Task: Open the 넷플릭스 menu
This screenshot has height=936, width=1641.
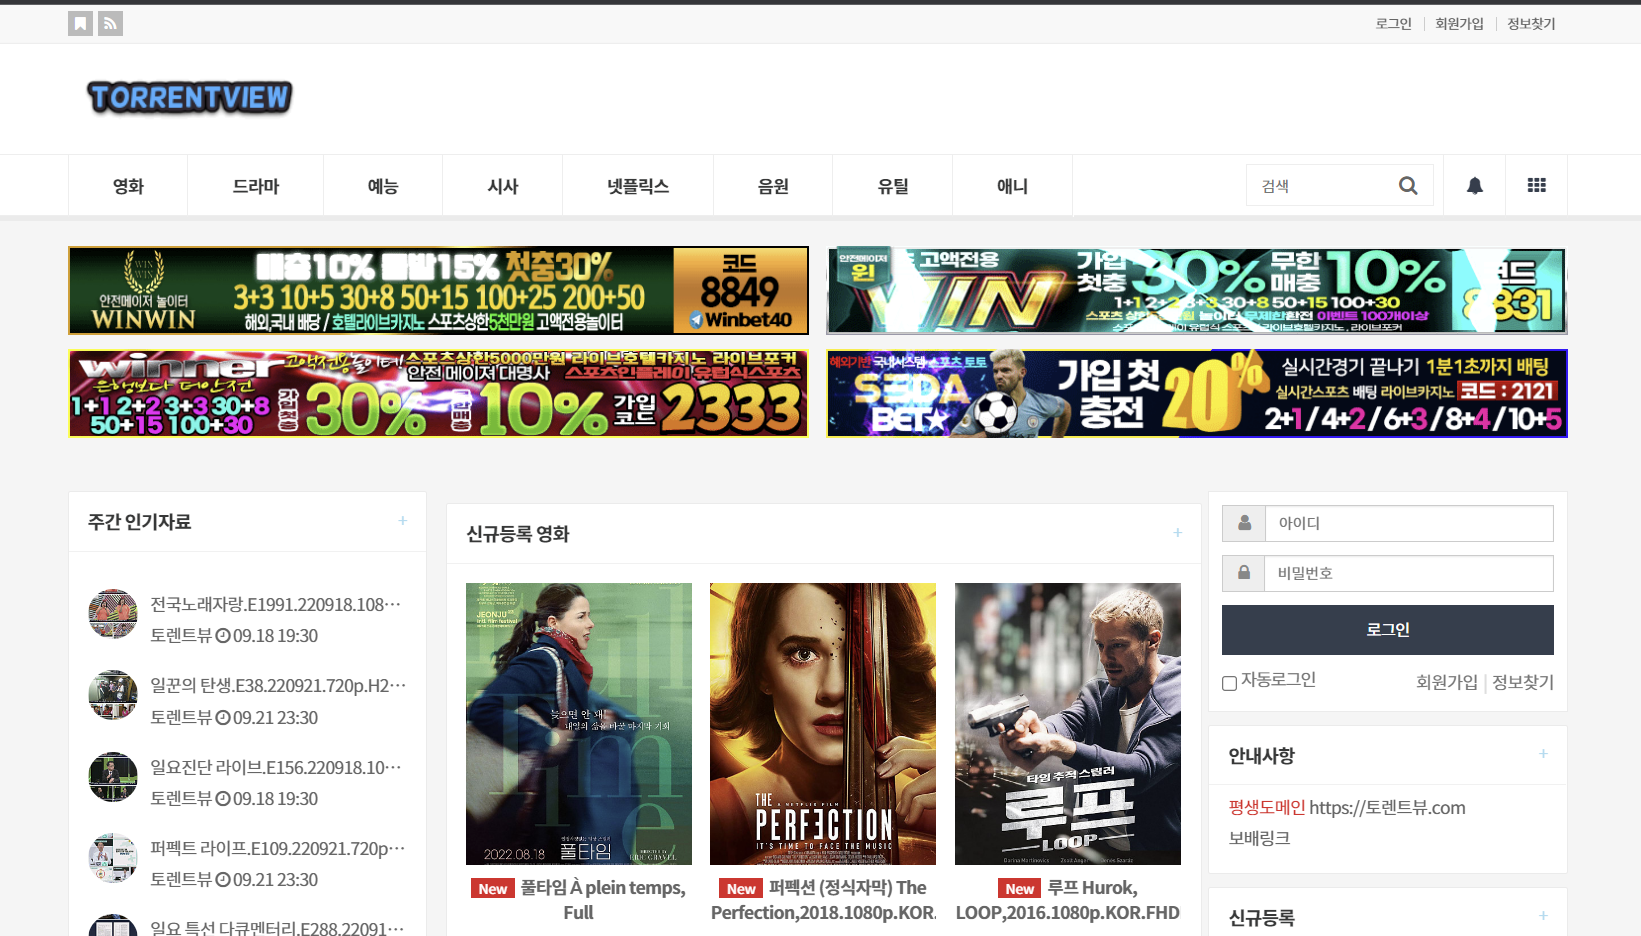Action: tap(638, 185)
